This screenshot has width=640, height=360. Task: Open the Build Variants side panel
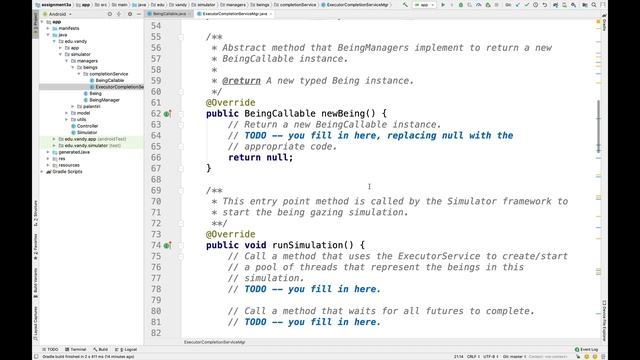[36, 282]
